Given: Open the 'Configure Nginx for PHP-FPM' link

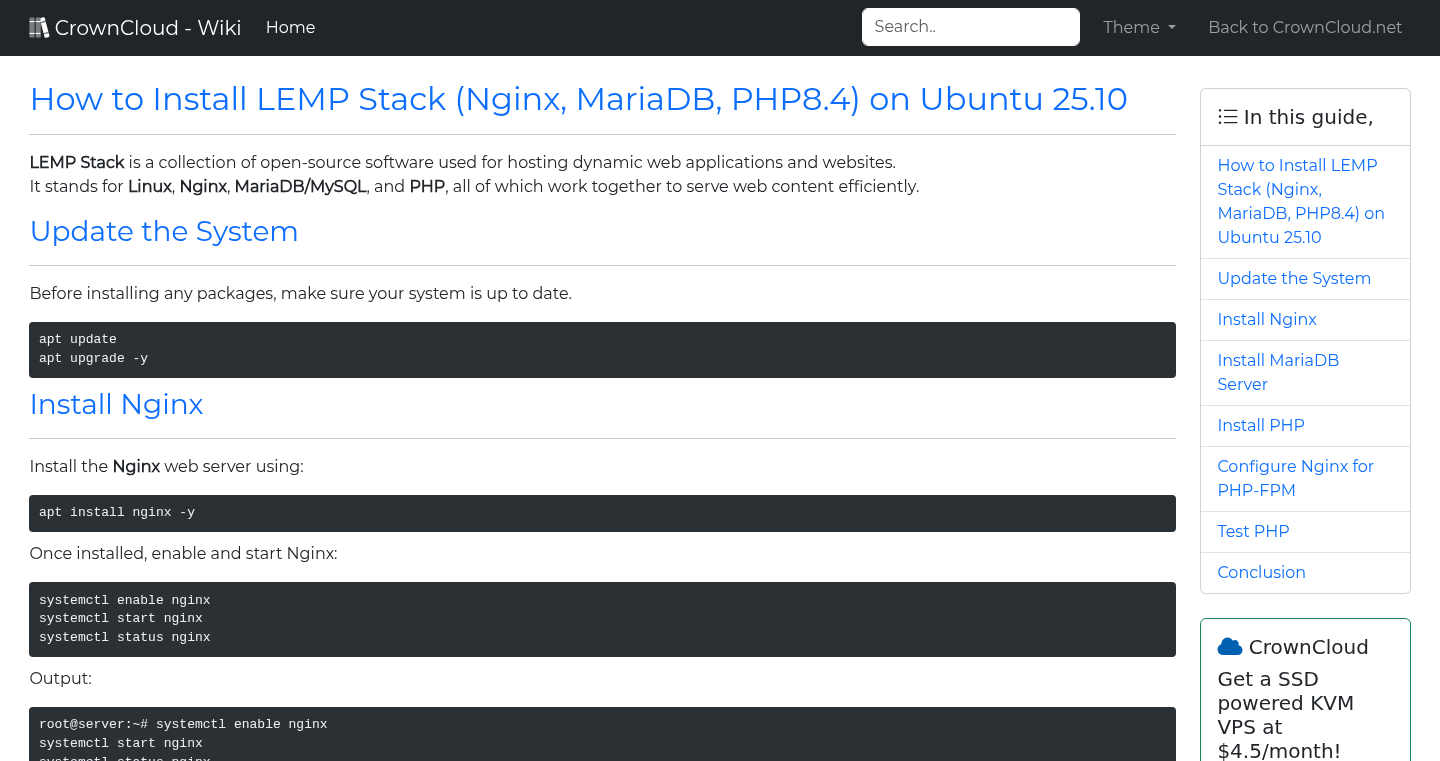Looking at the screenshot, I should point(1295,478).
